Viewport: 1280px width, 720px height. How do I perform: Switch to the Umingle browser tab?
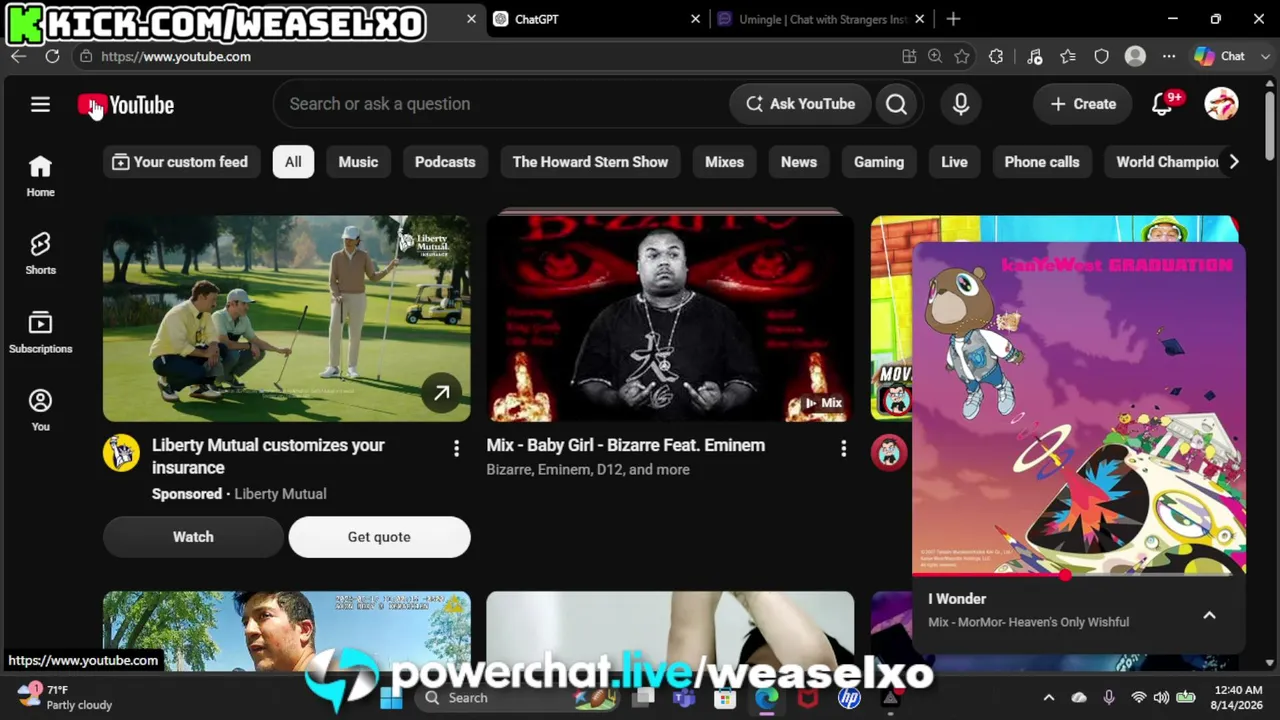tap(820, 19)
